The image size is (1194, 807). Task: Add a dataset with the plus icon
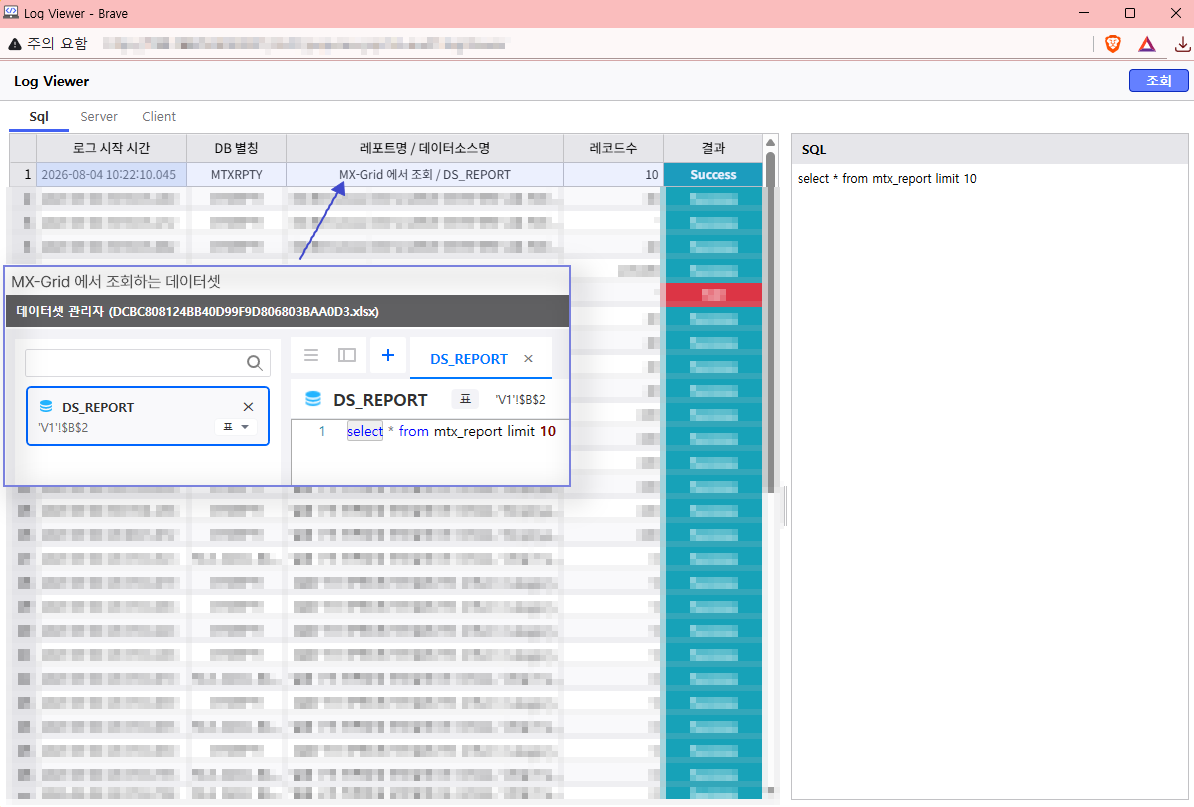tap(388, 355)
